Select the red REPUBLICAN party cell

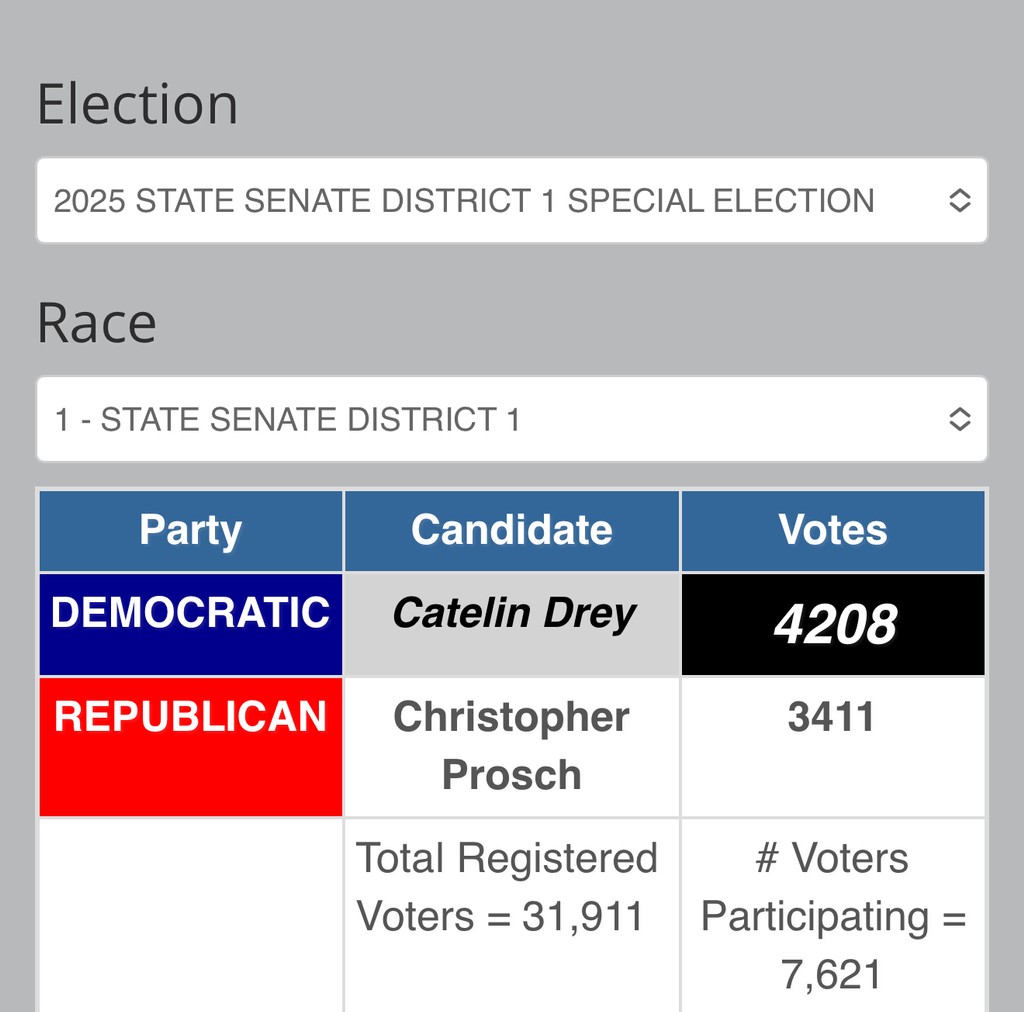coord(191,747)
